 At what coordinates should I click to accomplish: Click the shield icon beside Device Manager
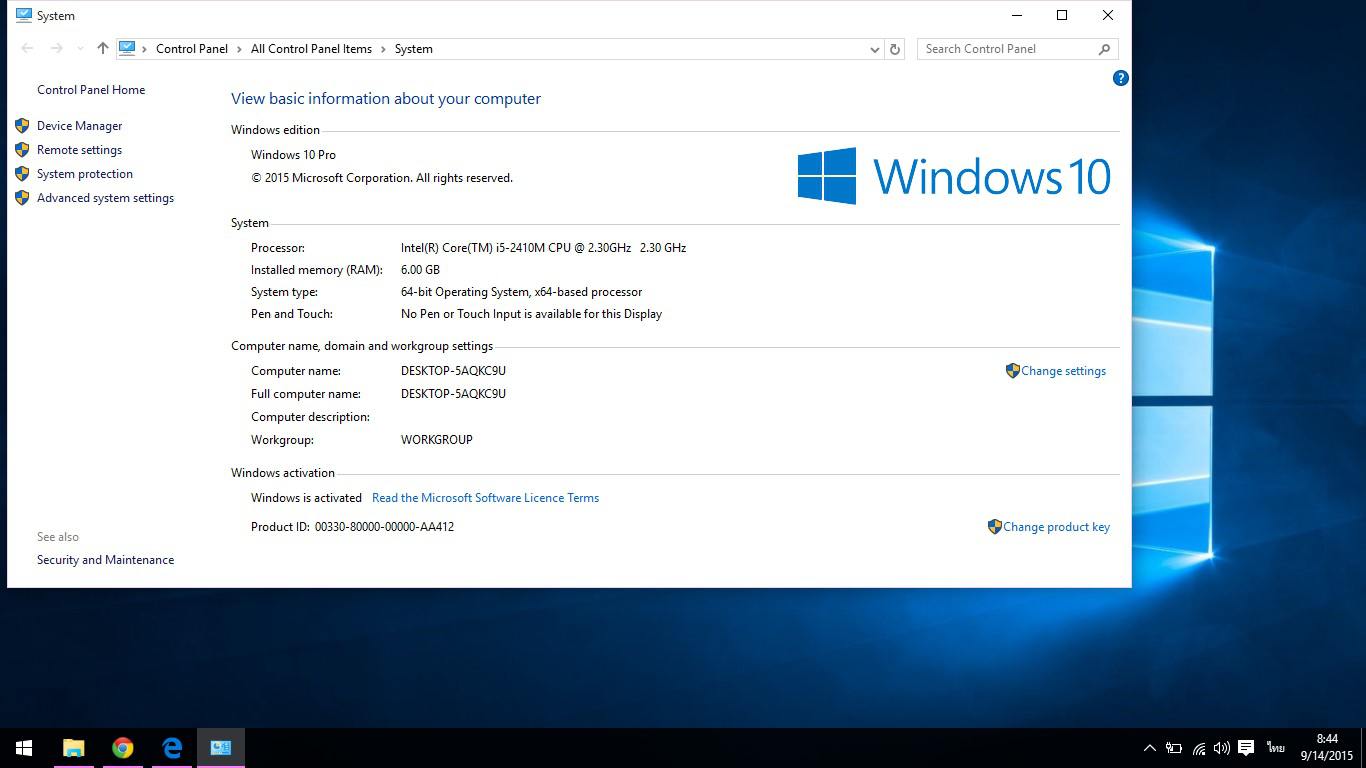[22, 126]
